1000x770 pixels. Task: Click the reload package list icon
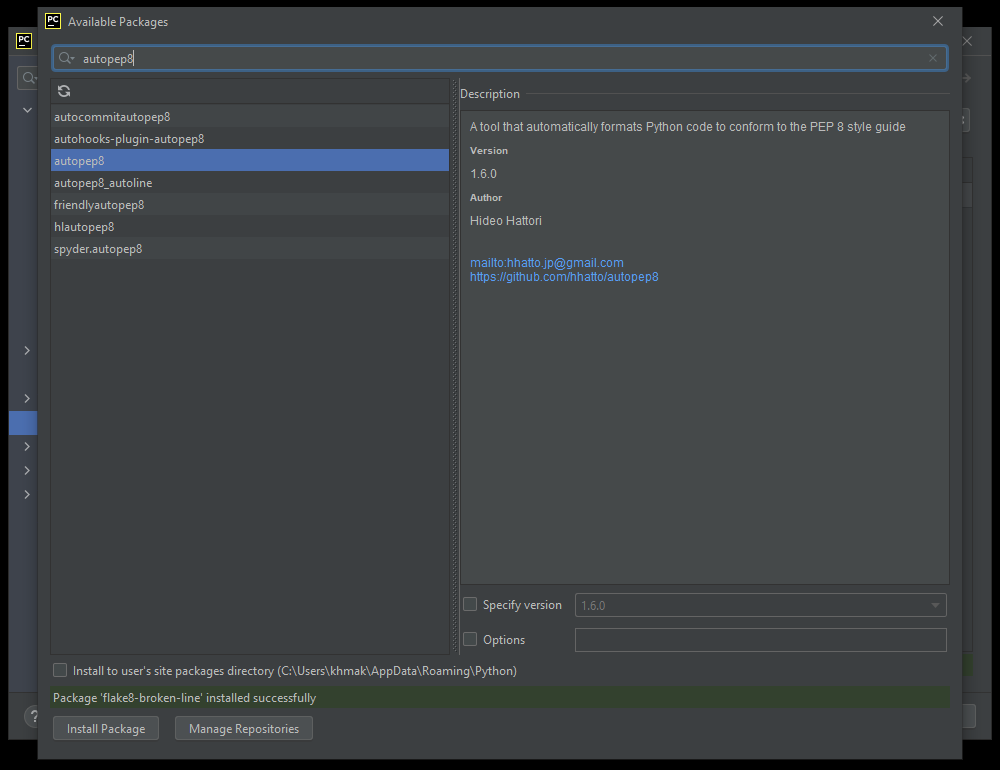tap(64, 91)
